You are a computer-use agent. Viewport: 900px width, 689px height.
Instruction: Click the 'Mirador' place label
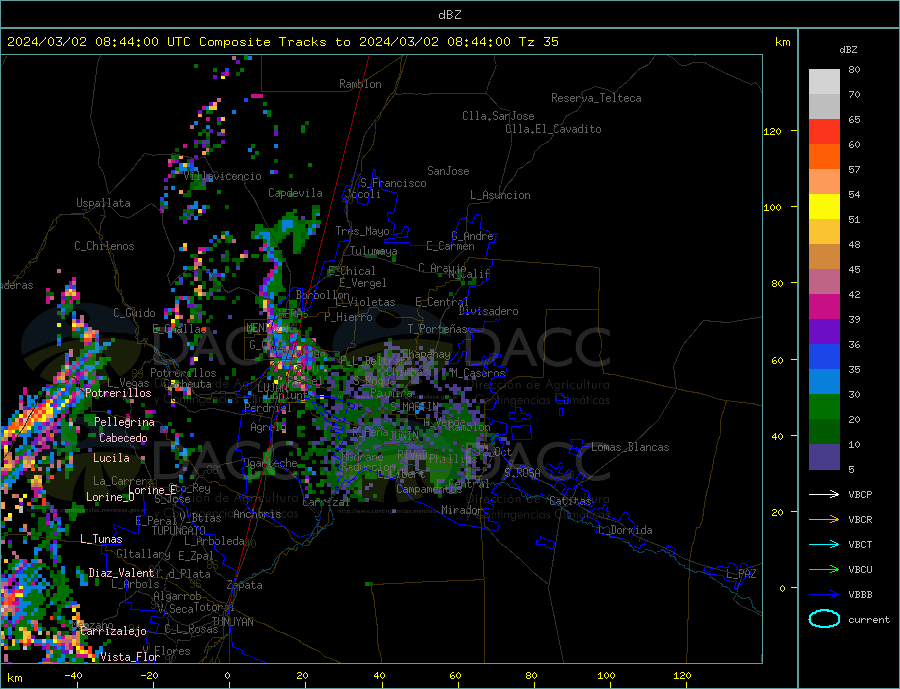(462, 510)
